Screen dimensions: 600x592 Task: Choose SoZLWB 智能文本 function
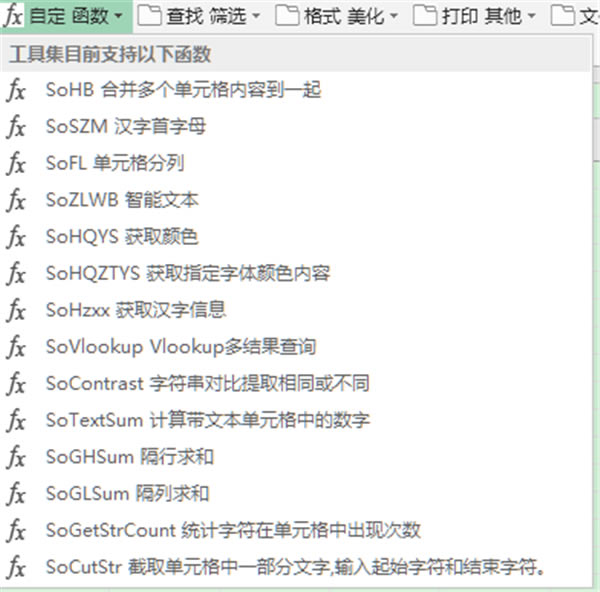point(295,200)
